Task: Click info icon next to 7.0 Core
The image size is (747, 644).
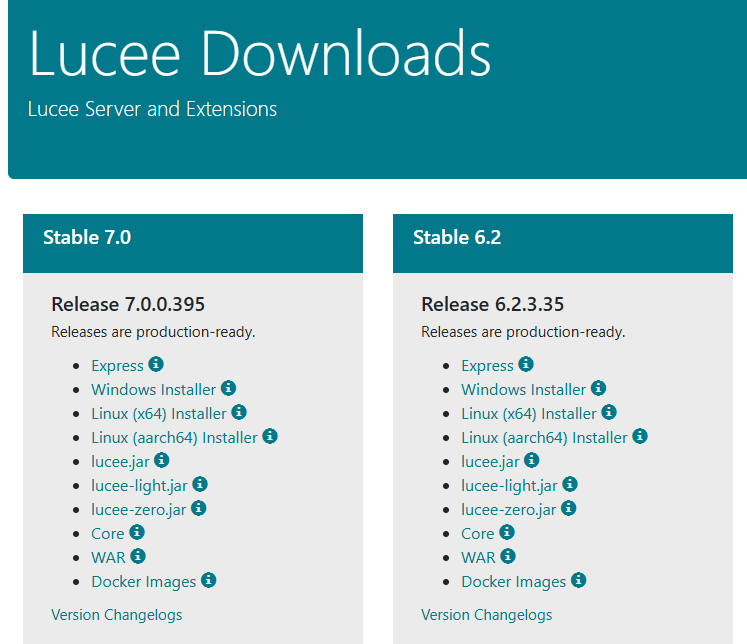Action: [x=137, y=532]
